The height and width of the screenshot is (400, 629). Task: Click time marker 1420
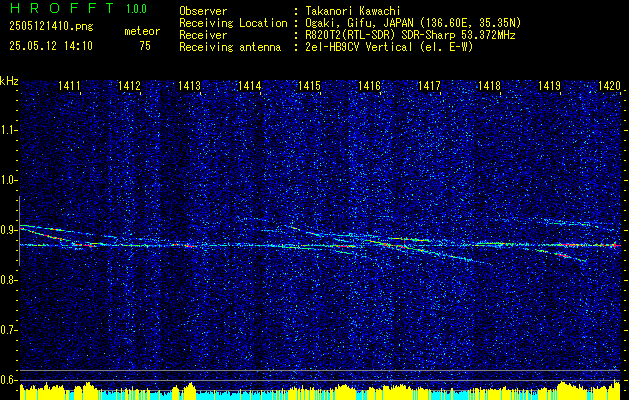[609, 85]
